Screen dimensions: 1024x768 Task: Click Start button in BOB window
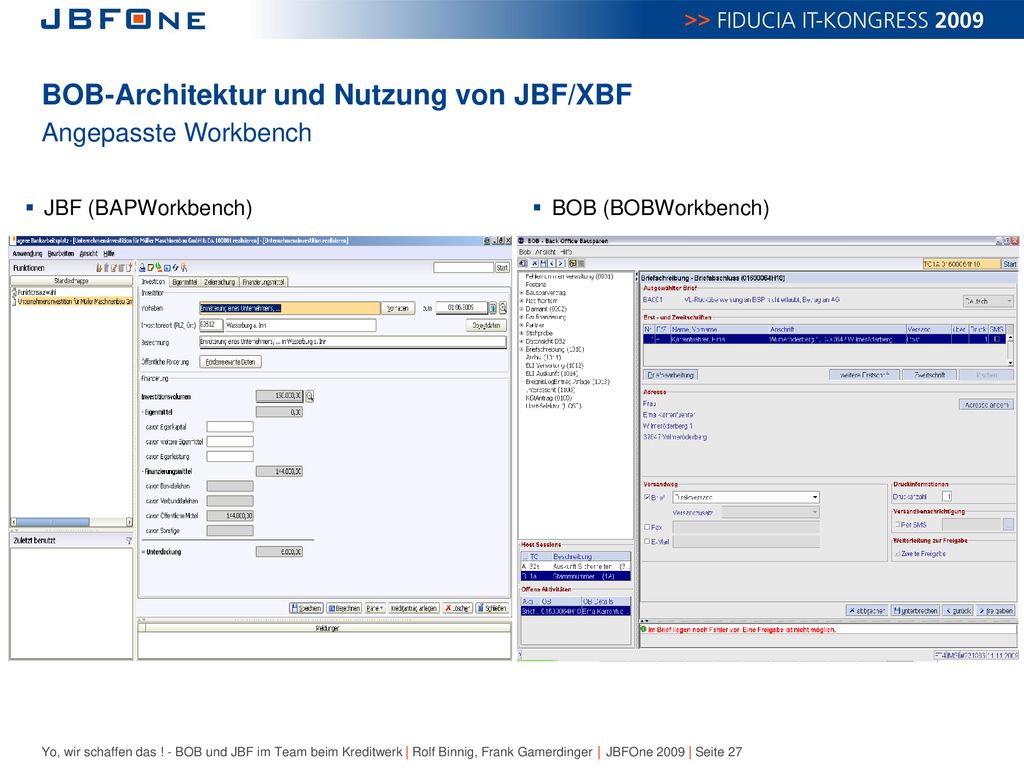(1010, 264)
